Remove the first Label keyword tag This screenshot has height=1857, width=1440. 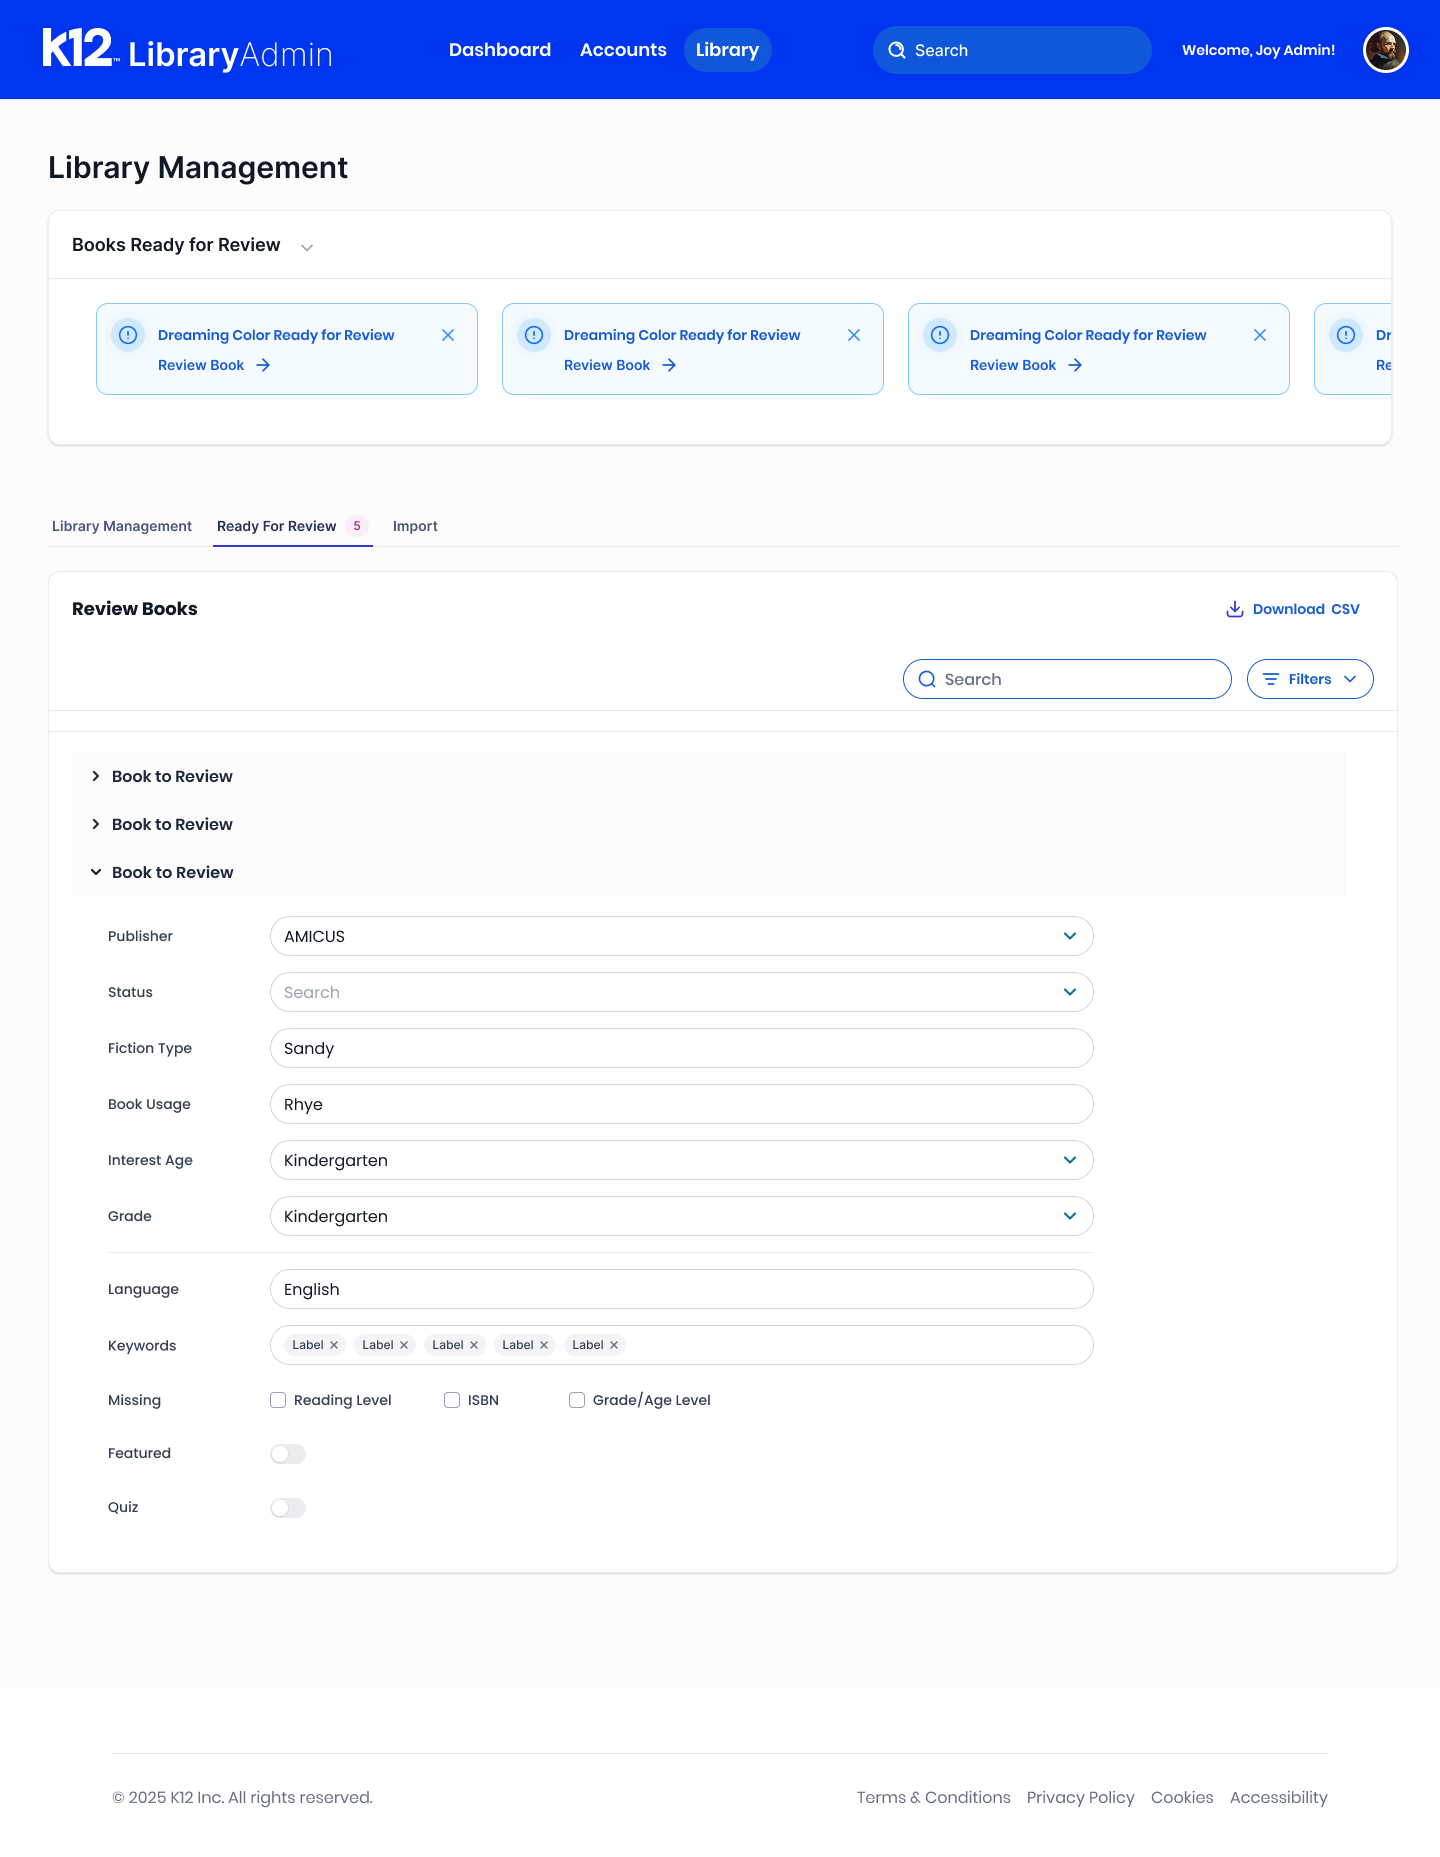334,1345
